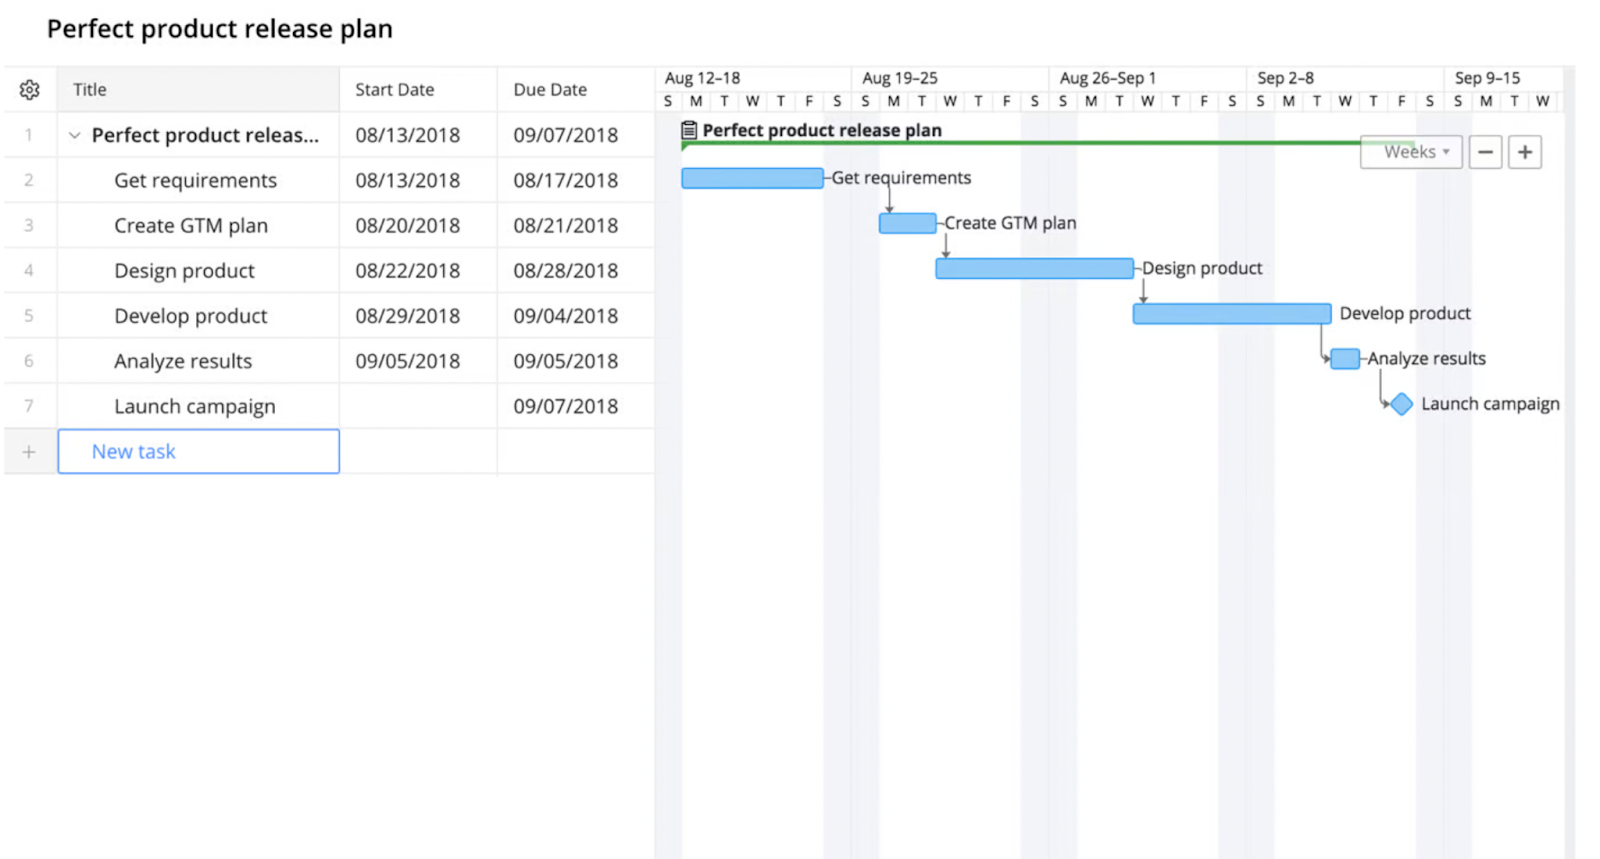Open the table settings gear icon

tap(29, 89)
